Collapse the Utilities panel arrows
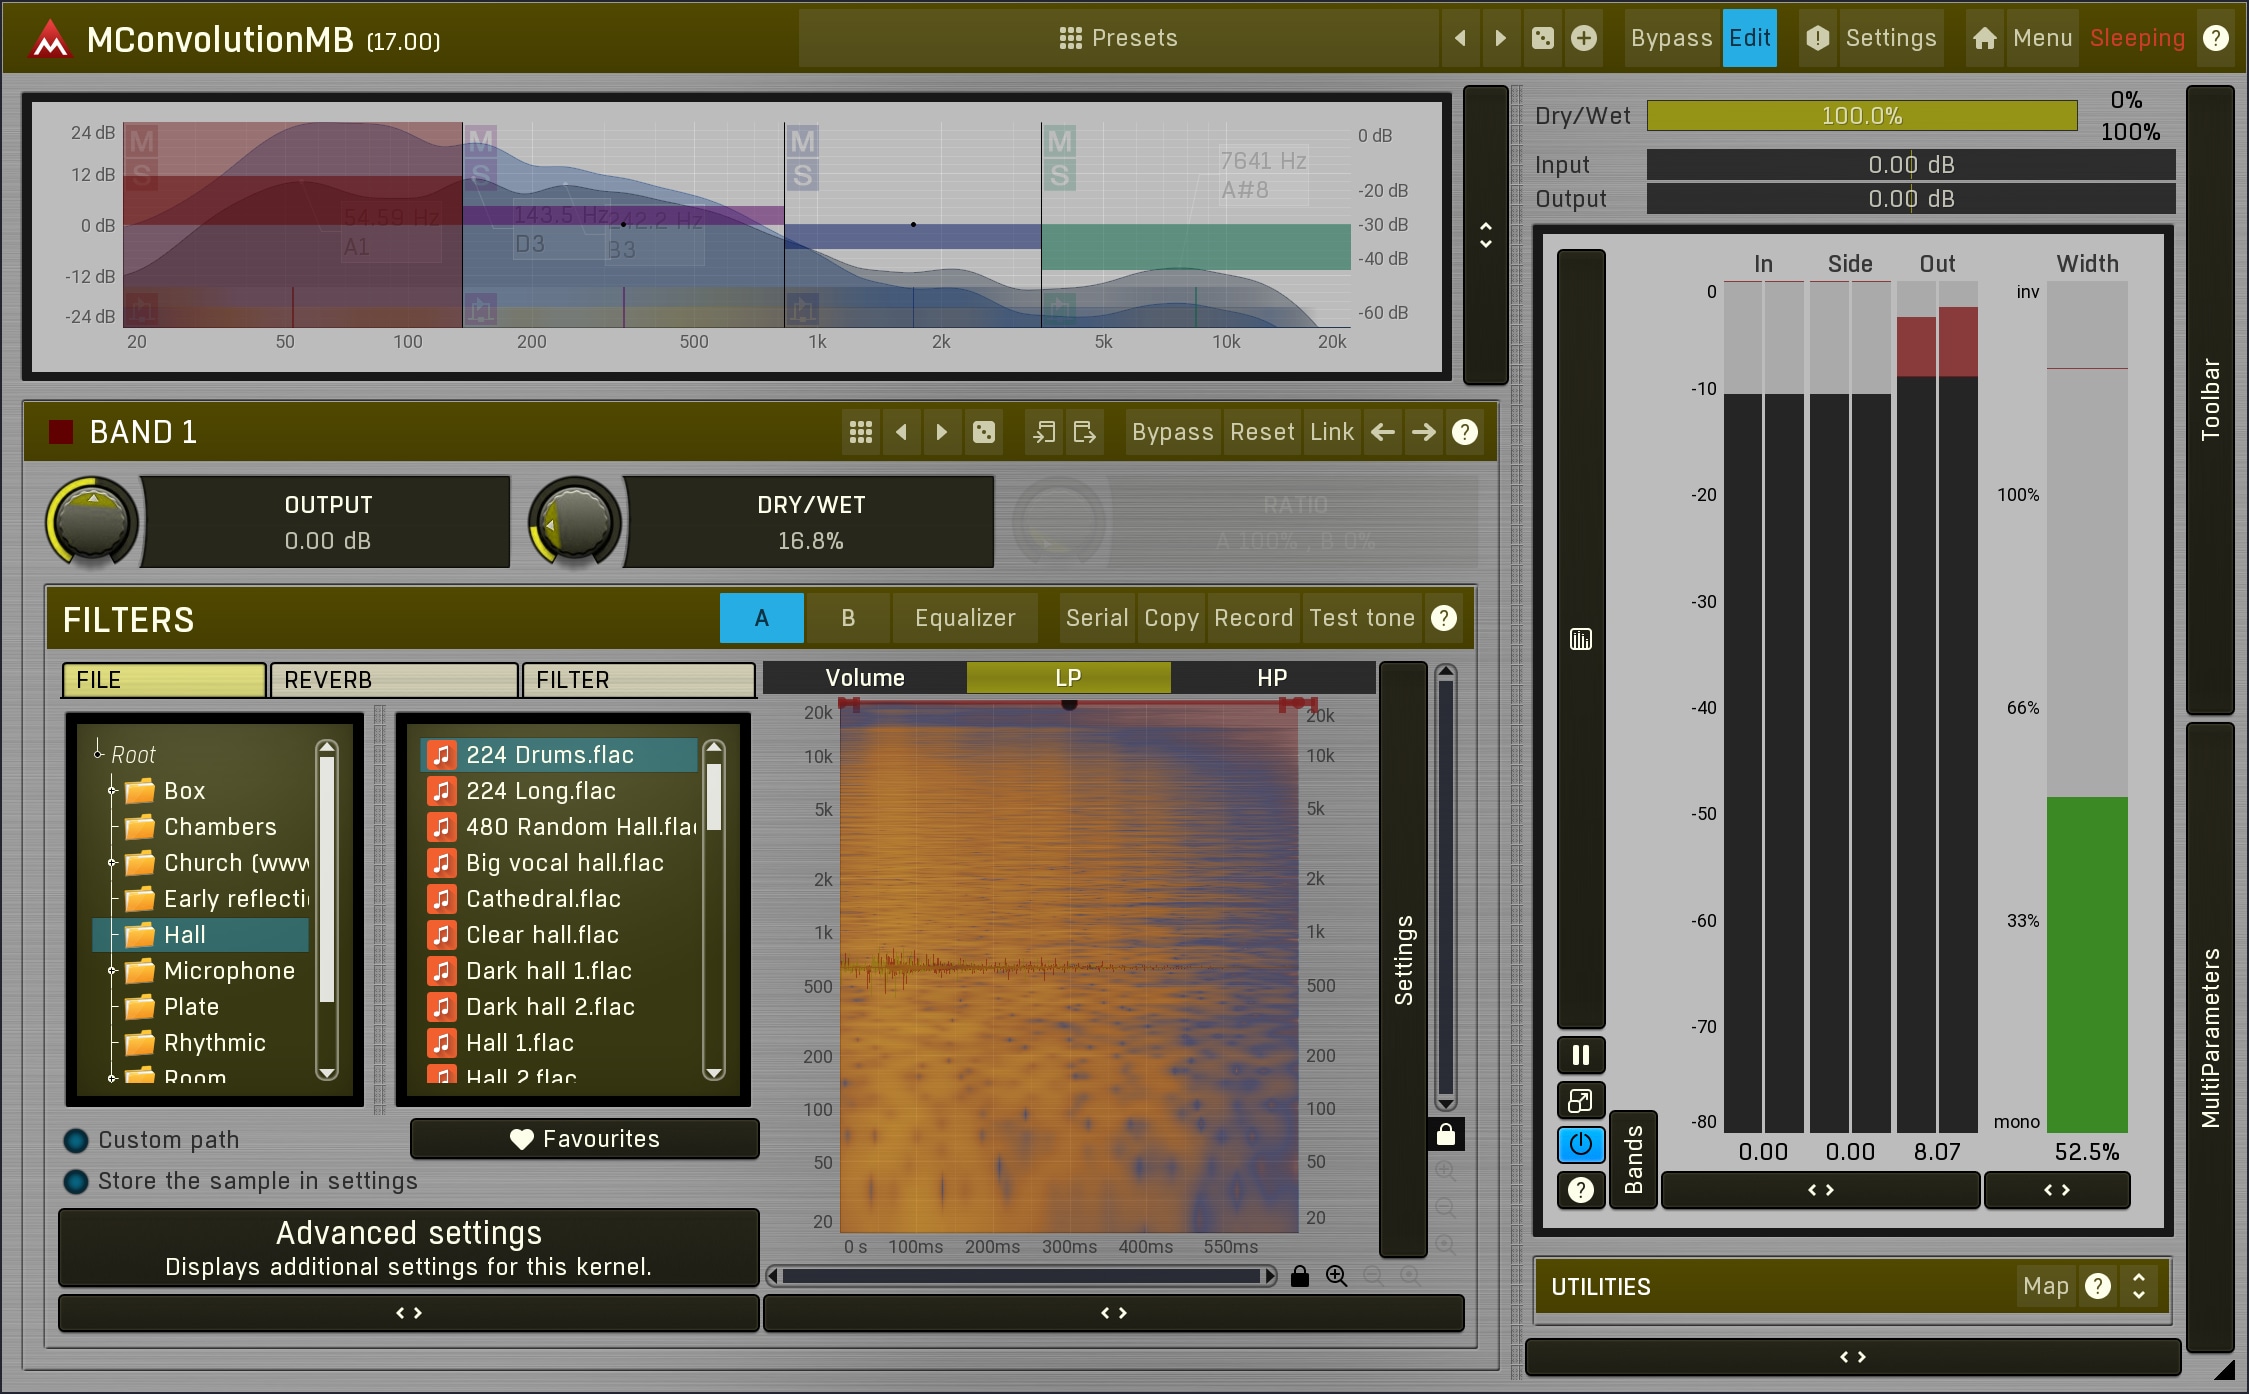 (x=2138, y=1286)
